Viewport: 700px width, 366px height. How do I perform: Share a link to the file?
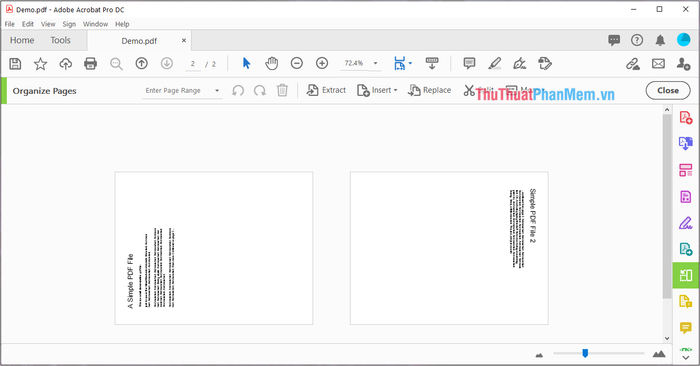click(633, 64)
